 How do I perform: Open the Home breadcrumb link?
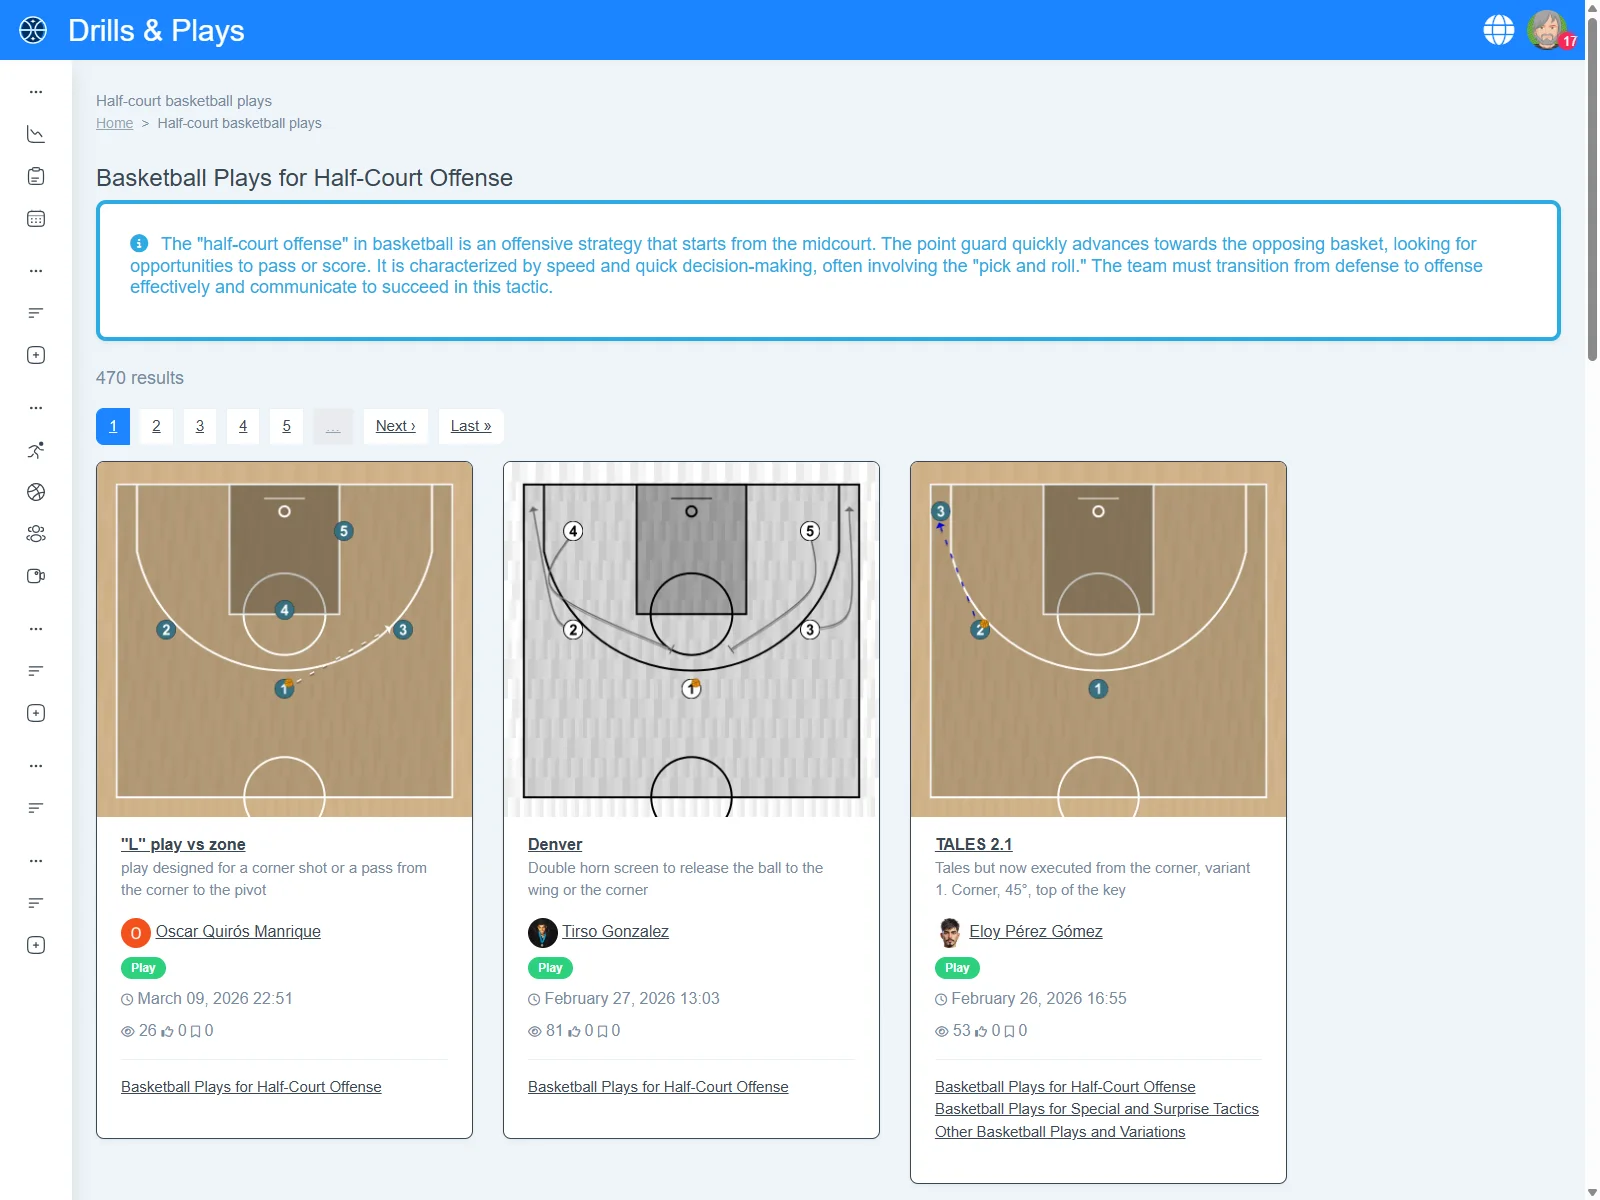coord(114,123)
